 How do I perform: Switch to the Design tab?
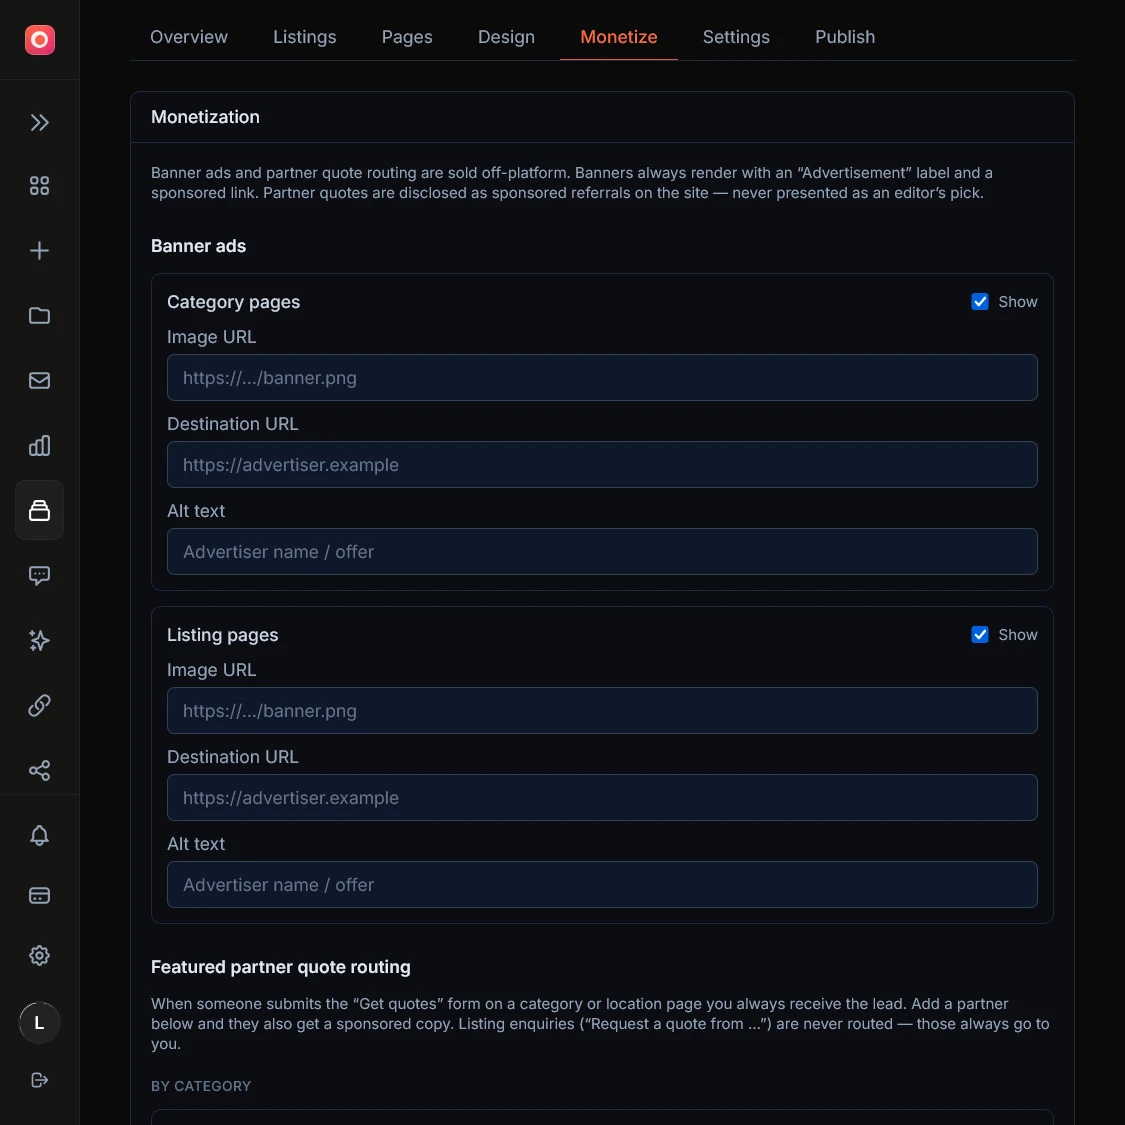tap(507, 37)
